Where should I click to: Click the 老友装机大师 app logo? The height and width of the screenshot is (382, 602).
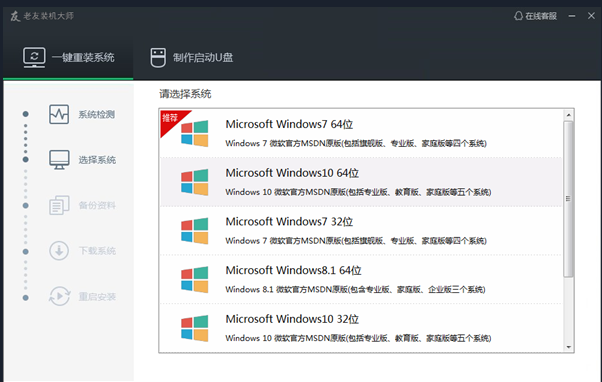click(15, 16)
